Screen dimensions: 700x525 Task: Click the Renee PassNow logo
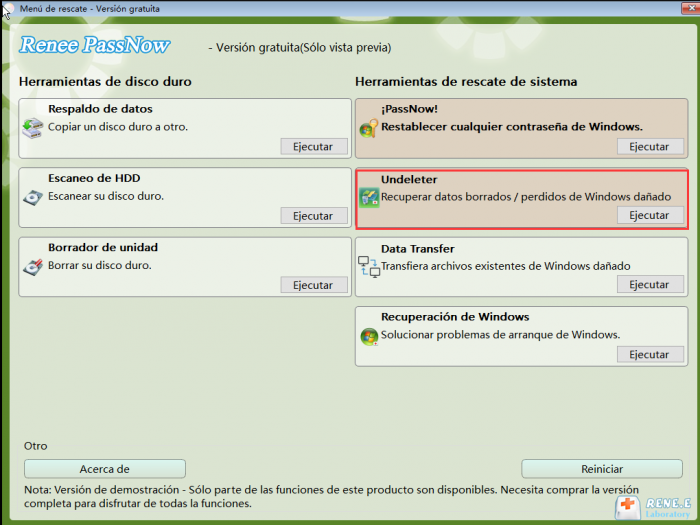tap(94, 45)
